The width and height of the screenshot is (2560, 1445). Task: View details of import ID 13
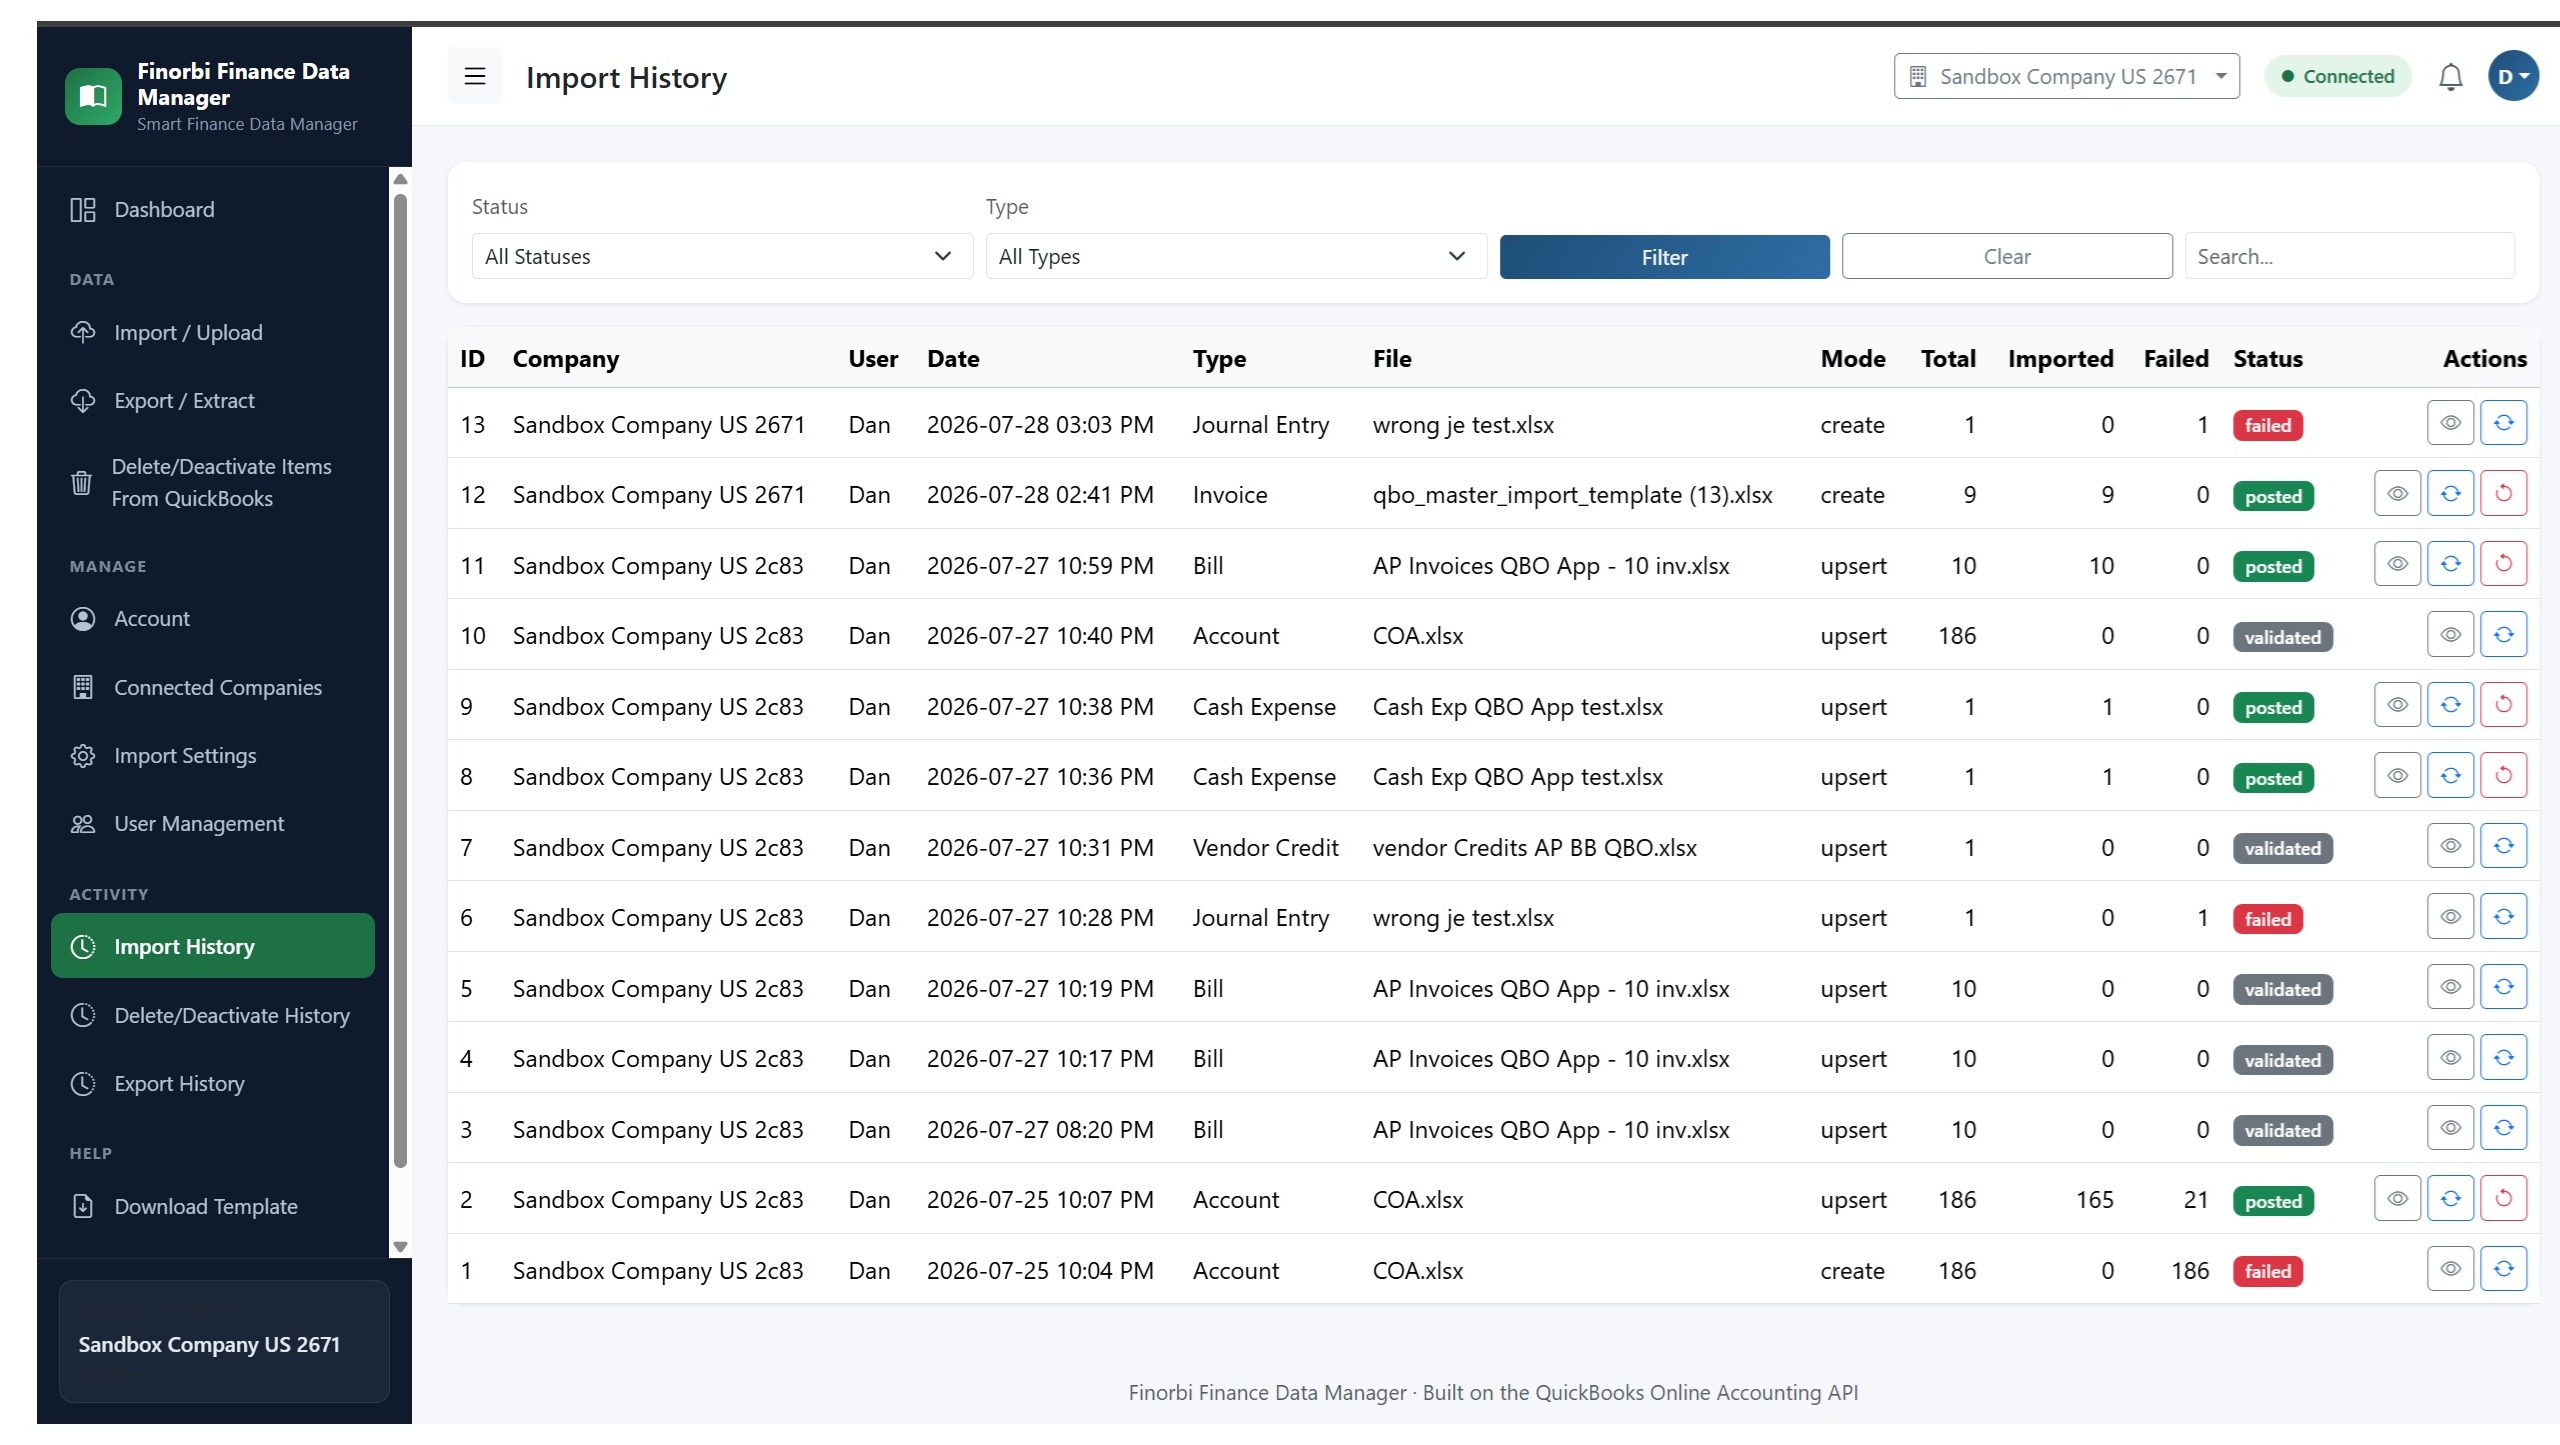click(x=2450, y=423)
